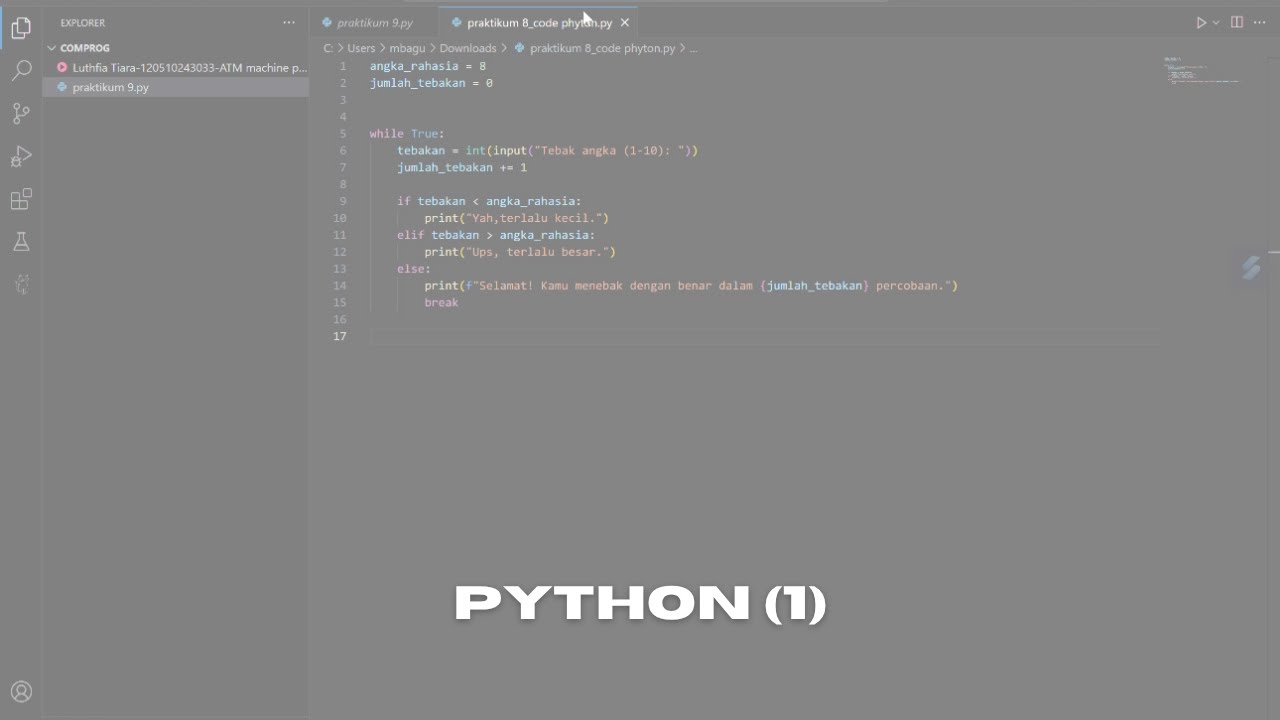Click the C: breadcrumb segment
Screen dimensions: 1280x720
pyautogui.click(x=328, y=48)
